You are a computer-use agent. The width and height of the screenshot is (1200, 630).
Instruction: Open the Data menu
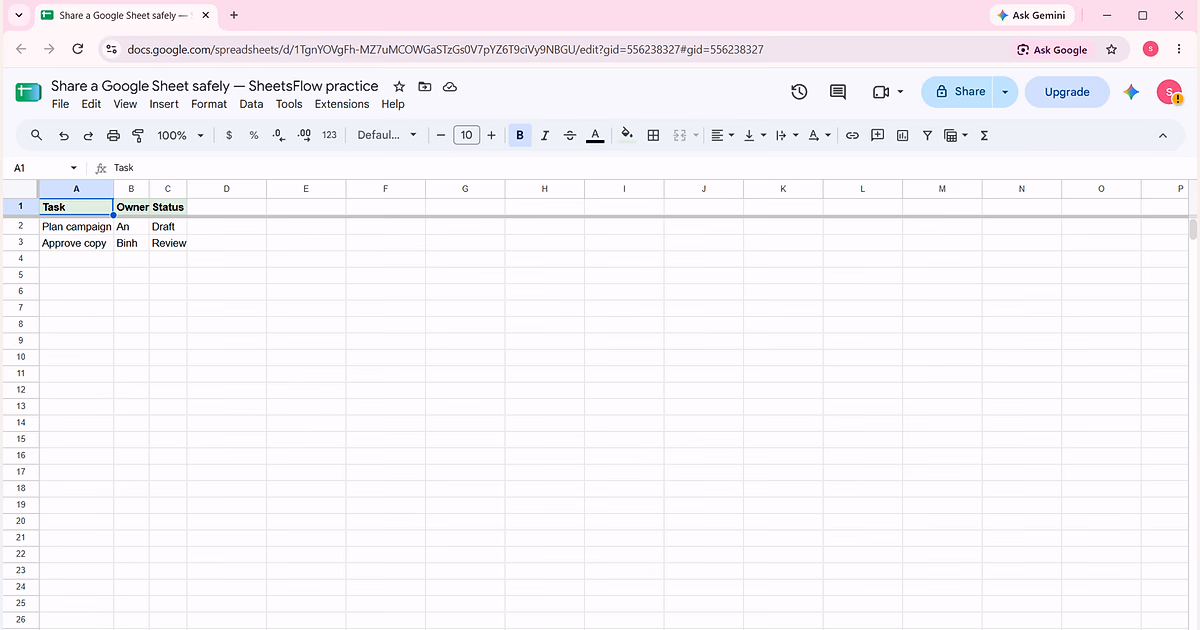tap(251, 104)
